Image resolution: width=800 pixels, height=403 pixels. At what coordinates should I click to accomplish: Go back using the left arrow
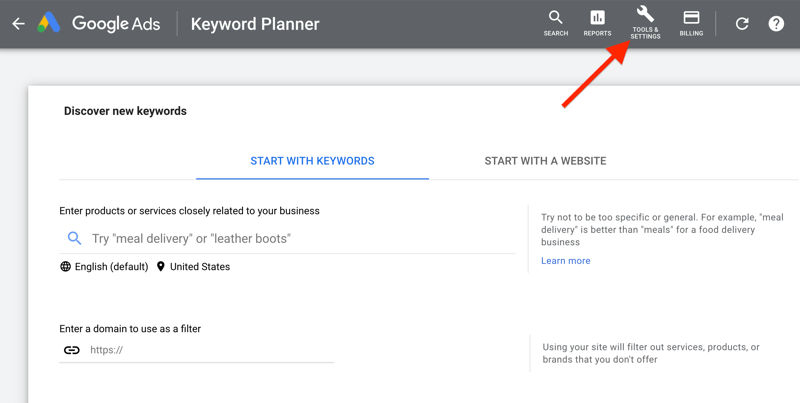(x=18, y=23)
